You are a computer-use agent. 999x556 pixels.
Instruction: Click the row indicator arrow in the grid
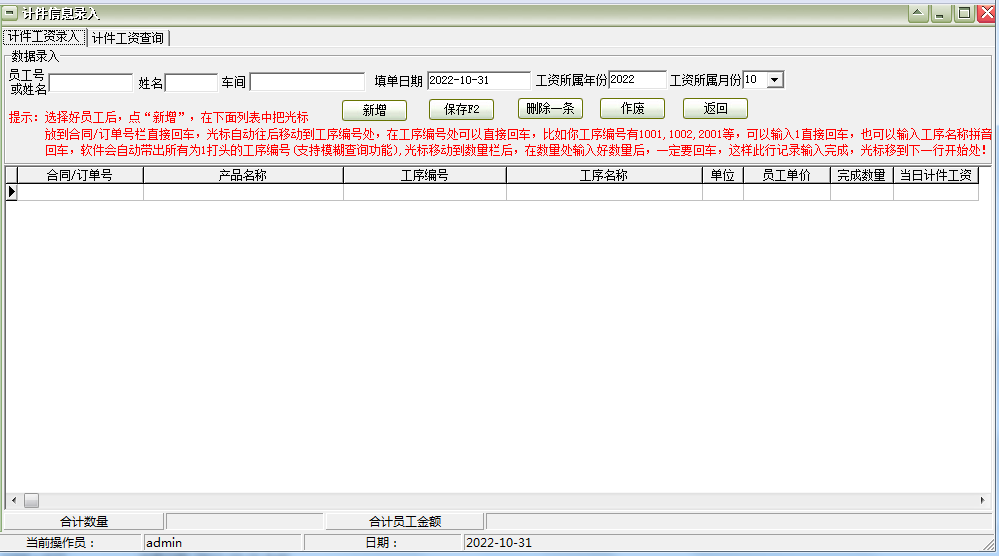point(12,192)
